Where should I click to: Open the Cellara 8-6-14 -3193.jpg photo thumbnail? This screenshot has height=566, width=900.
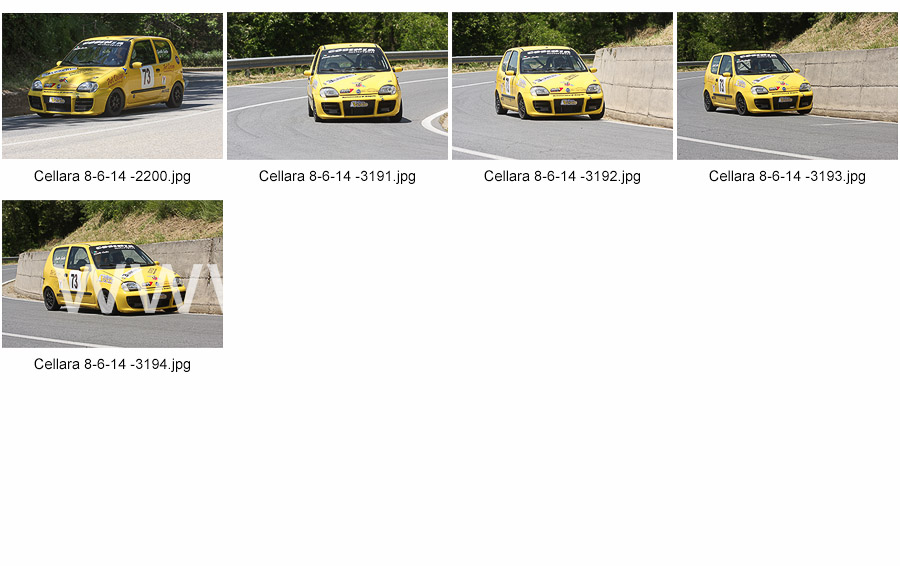[x=788, y=86]
